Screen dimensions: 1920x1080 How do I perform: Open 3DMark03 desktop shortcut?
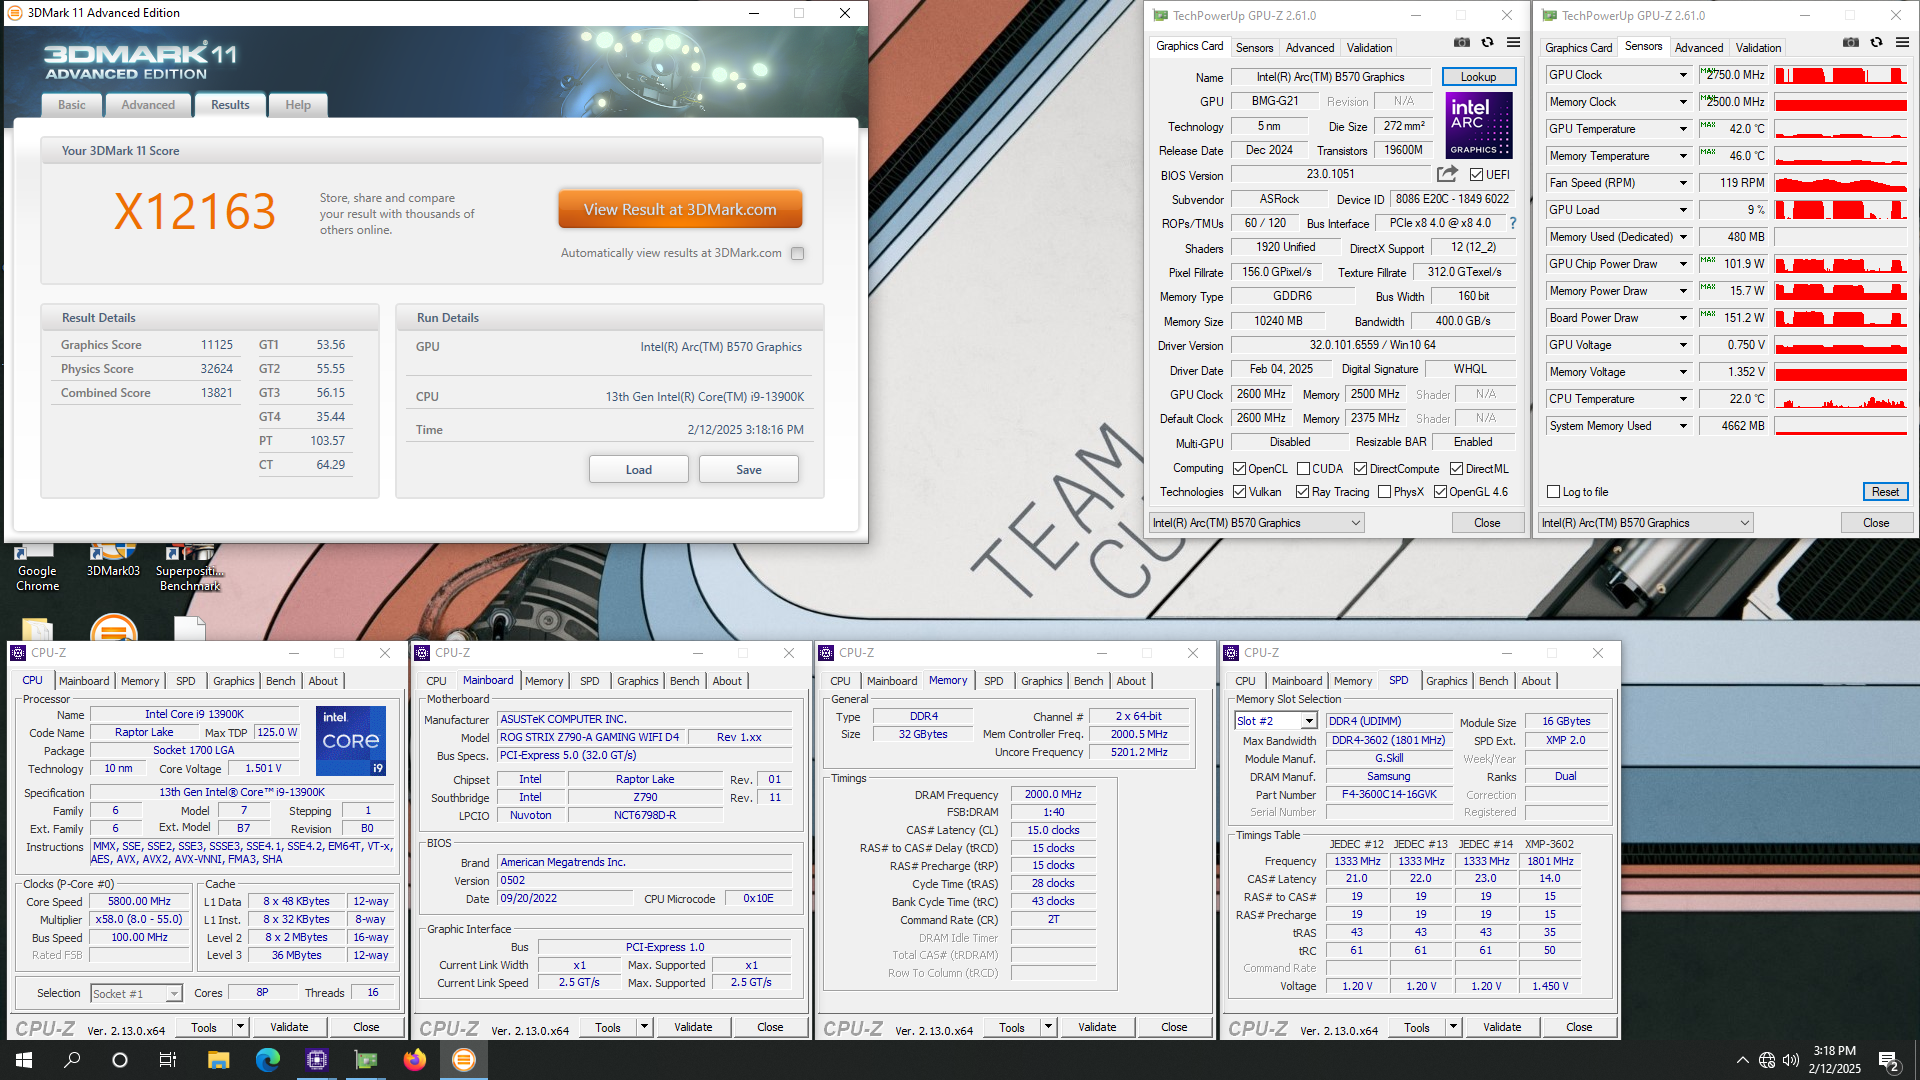pyautogui.click(x=113, y=560)
